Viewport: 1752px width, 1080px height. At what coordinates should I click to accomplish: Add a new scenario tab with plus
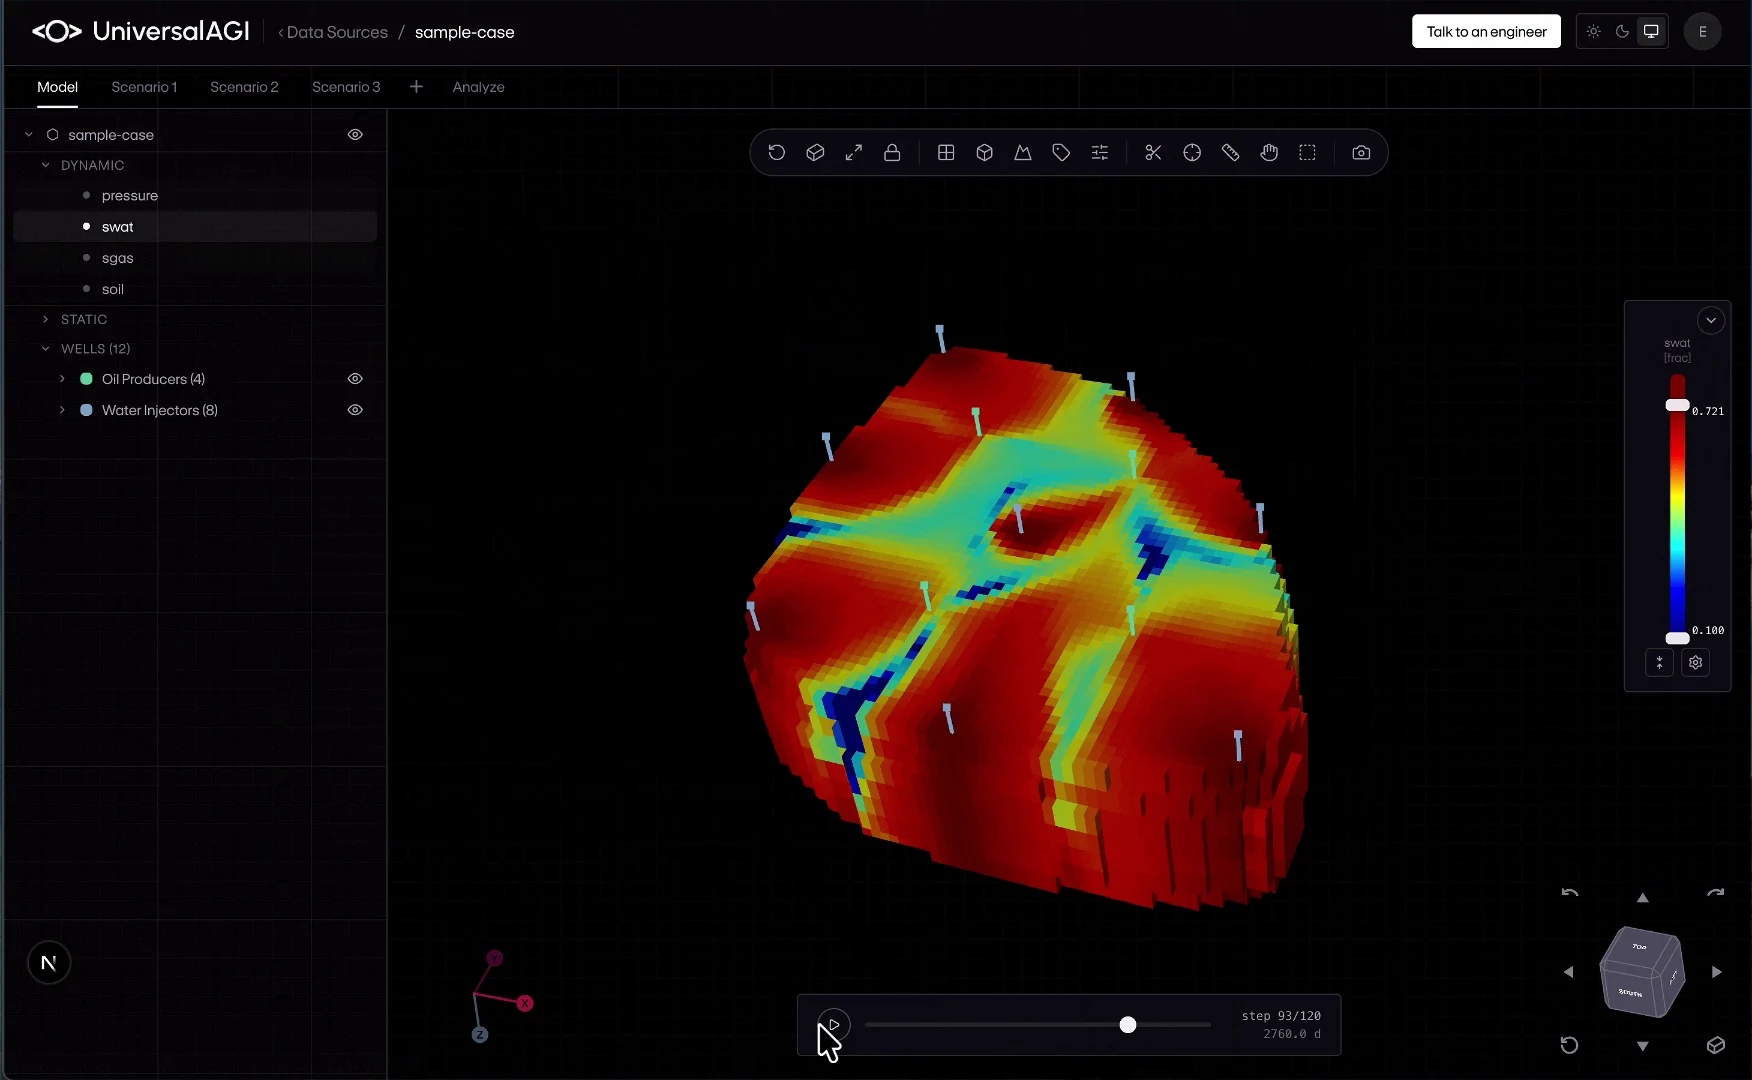pos(416,87)
